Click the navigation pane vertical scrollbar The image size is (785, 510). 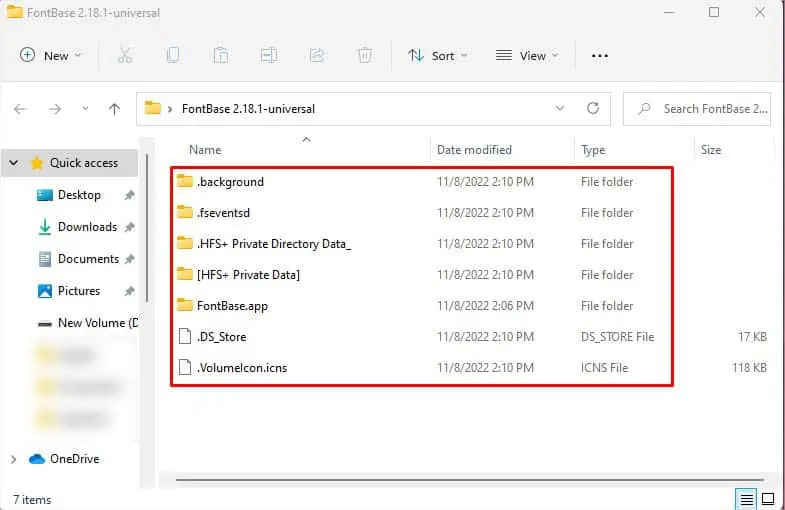[147, 228]
